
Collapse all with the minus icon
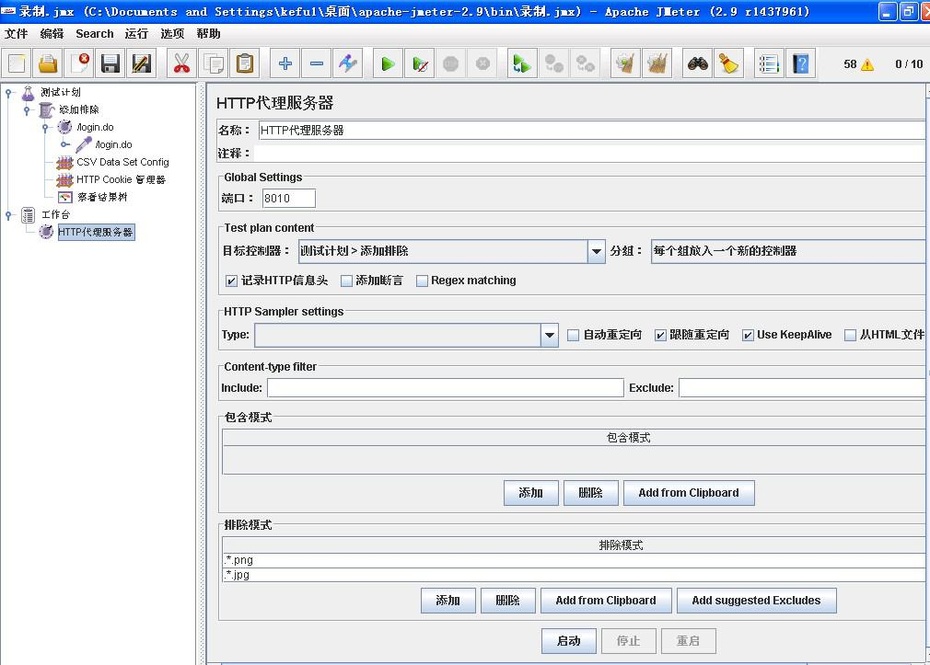(316, 63)
